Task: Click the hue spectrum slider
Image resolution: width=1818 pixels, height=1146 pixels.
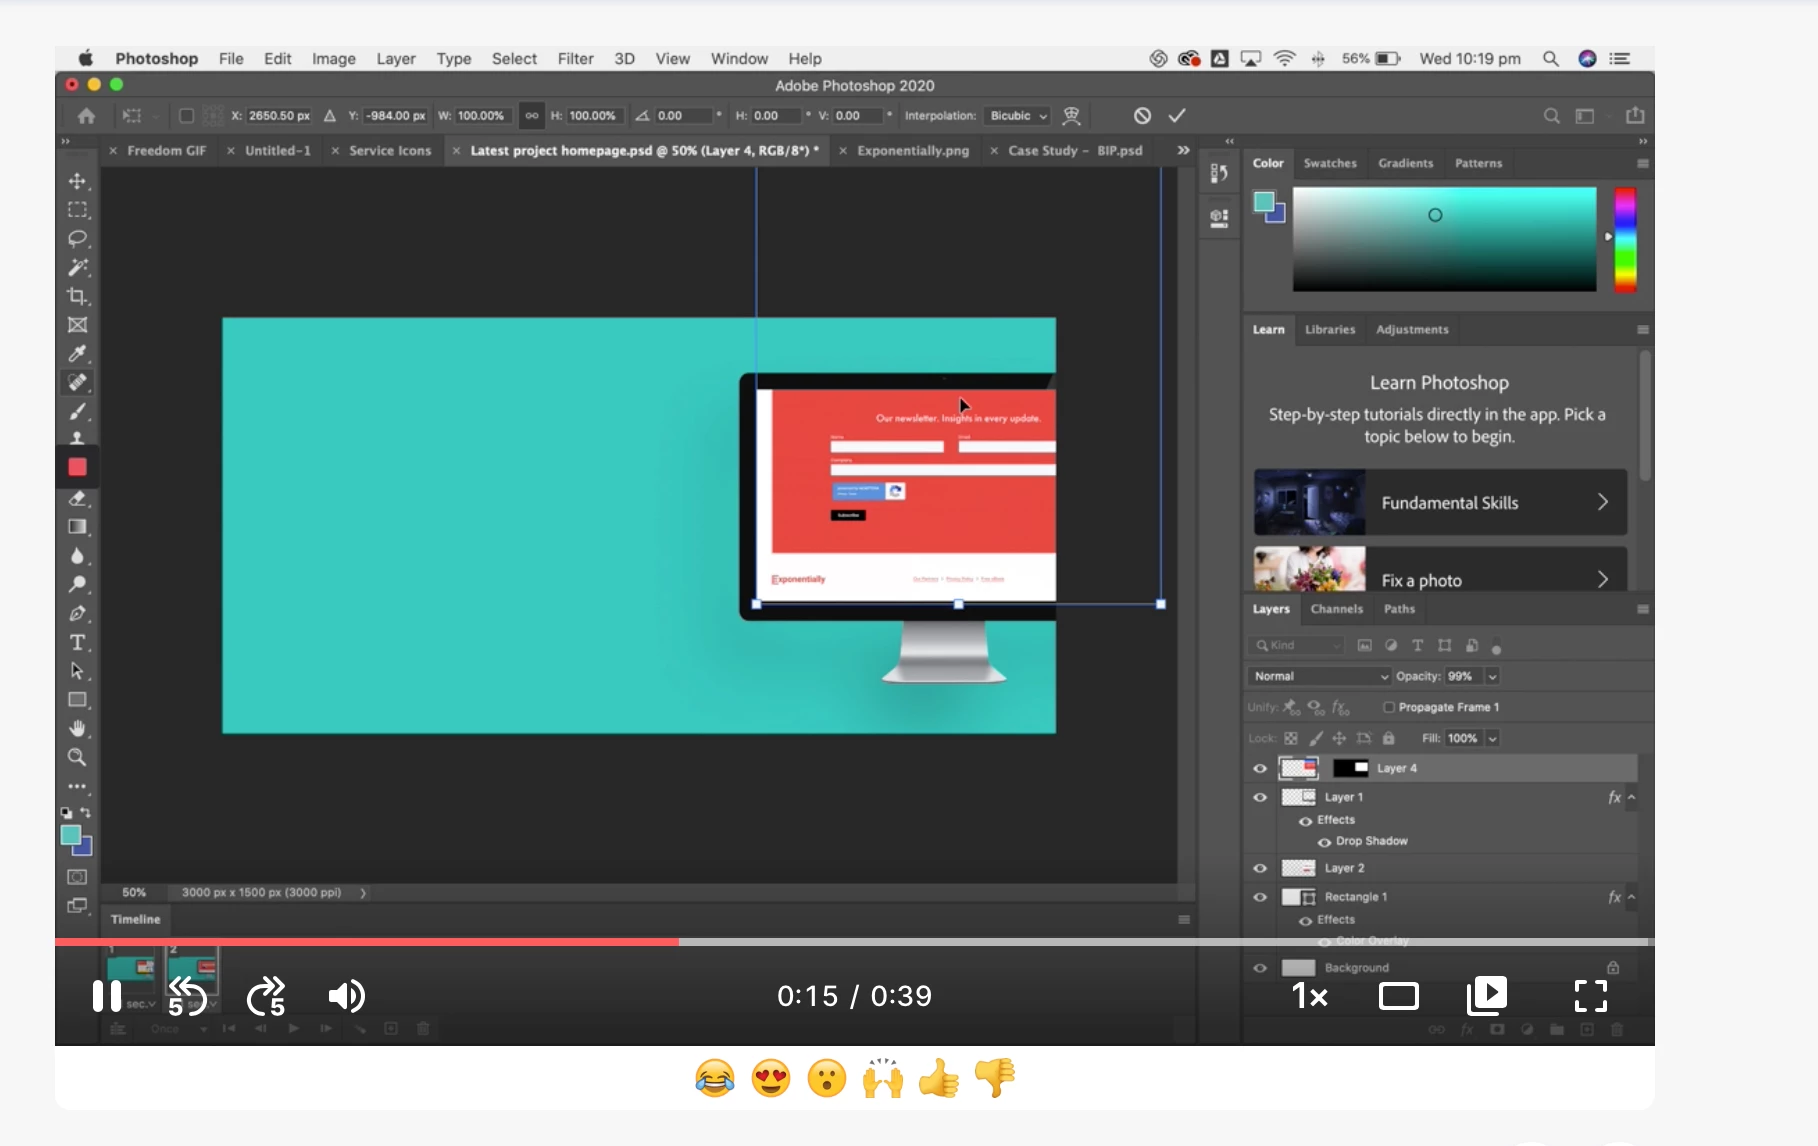Action: (x=1625, y=240)
